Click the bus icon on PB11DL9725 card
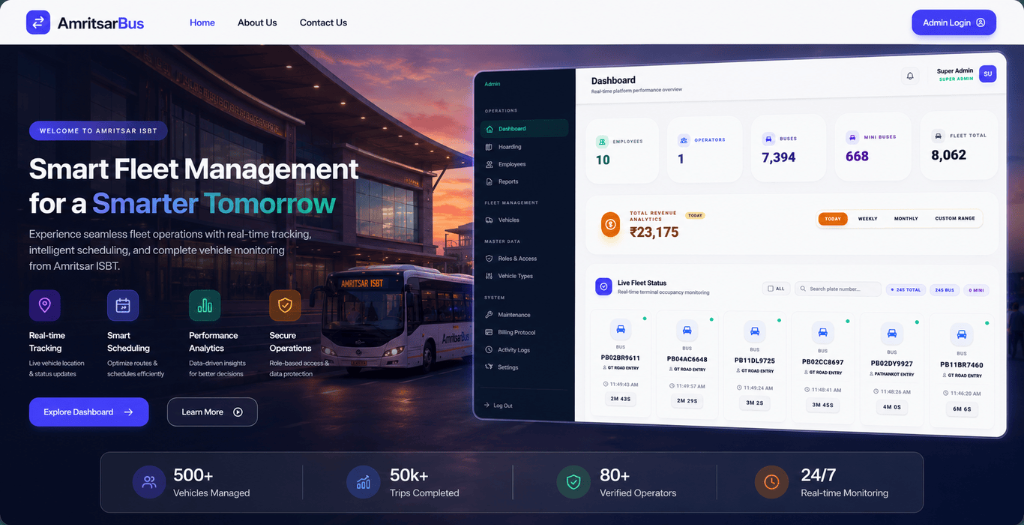 [754, 331]
